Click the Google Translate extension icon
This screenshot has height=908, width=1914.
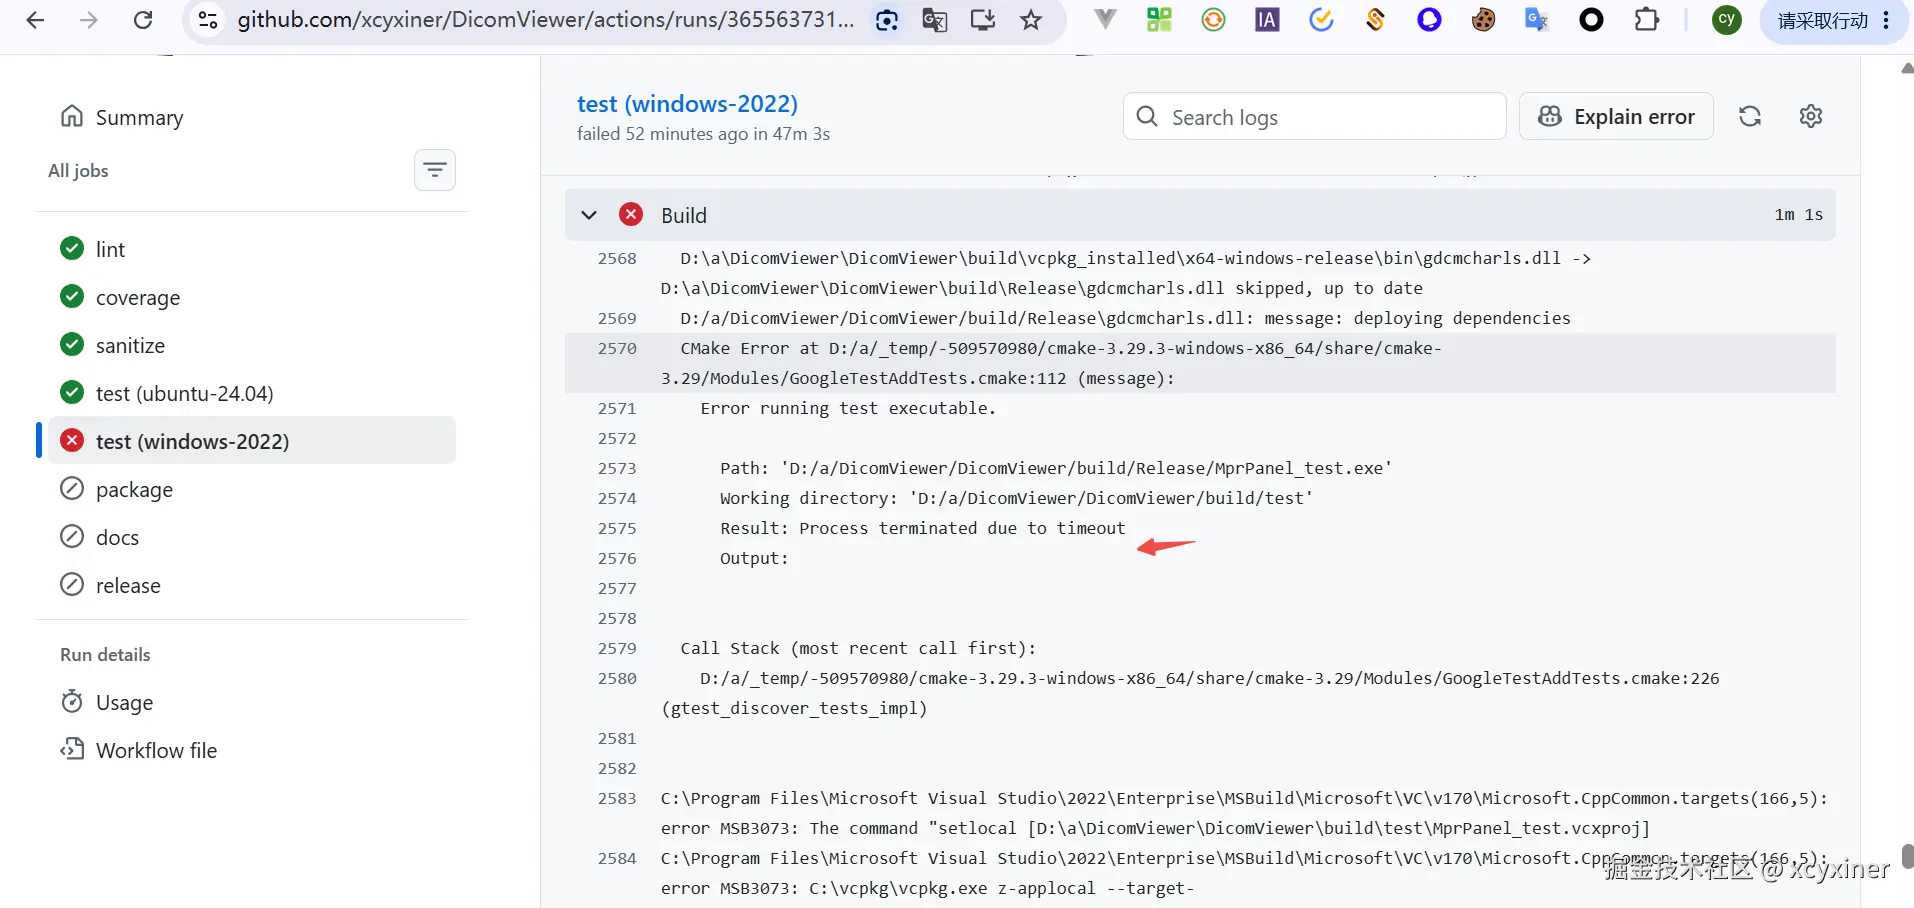[x=1537, y=20]
